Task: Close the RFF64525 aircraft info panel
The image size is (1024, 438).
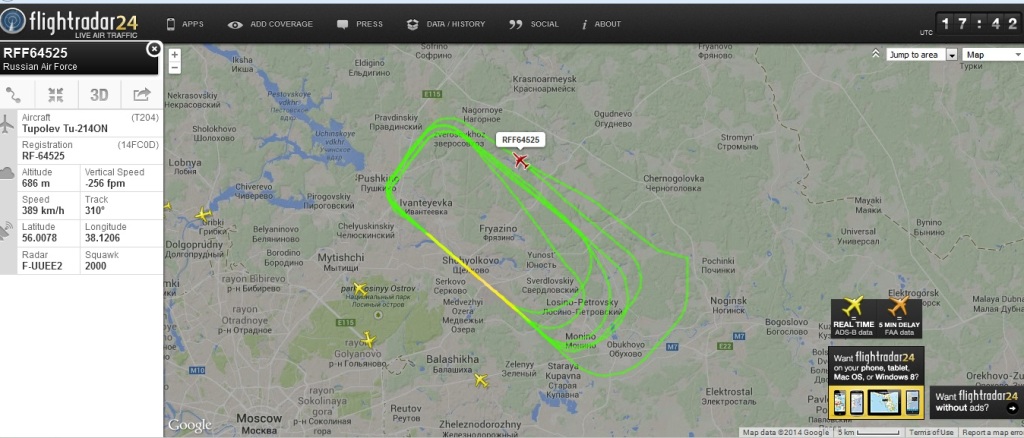Action: 153,49
